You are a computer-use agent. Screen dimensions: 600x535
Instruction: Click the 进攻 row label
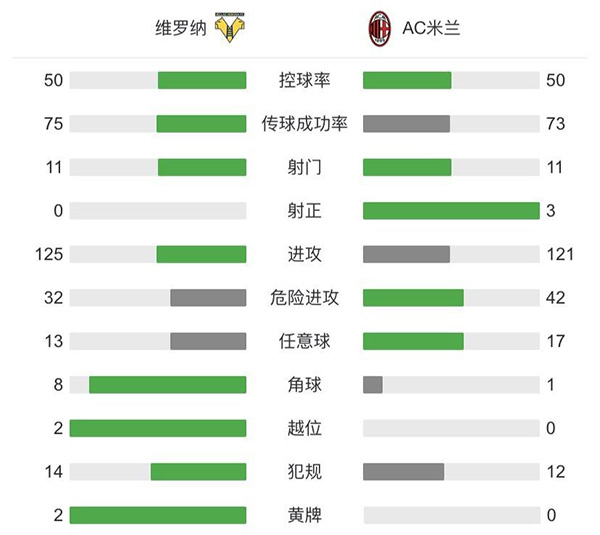(x=304, y=254)
